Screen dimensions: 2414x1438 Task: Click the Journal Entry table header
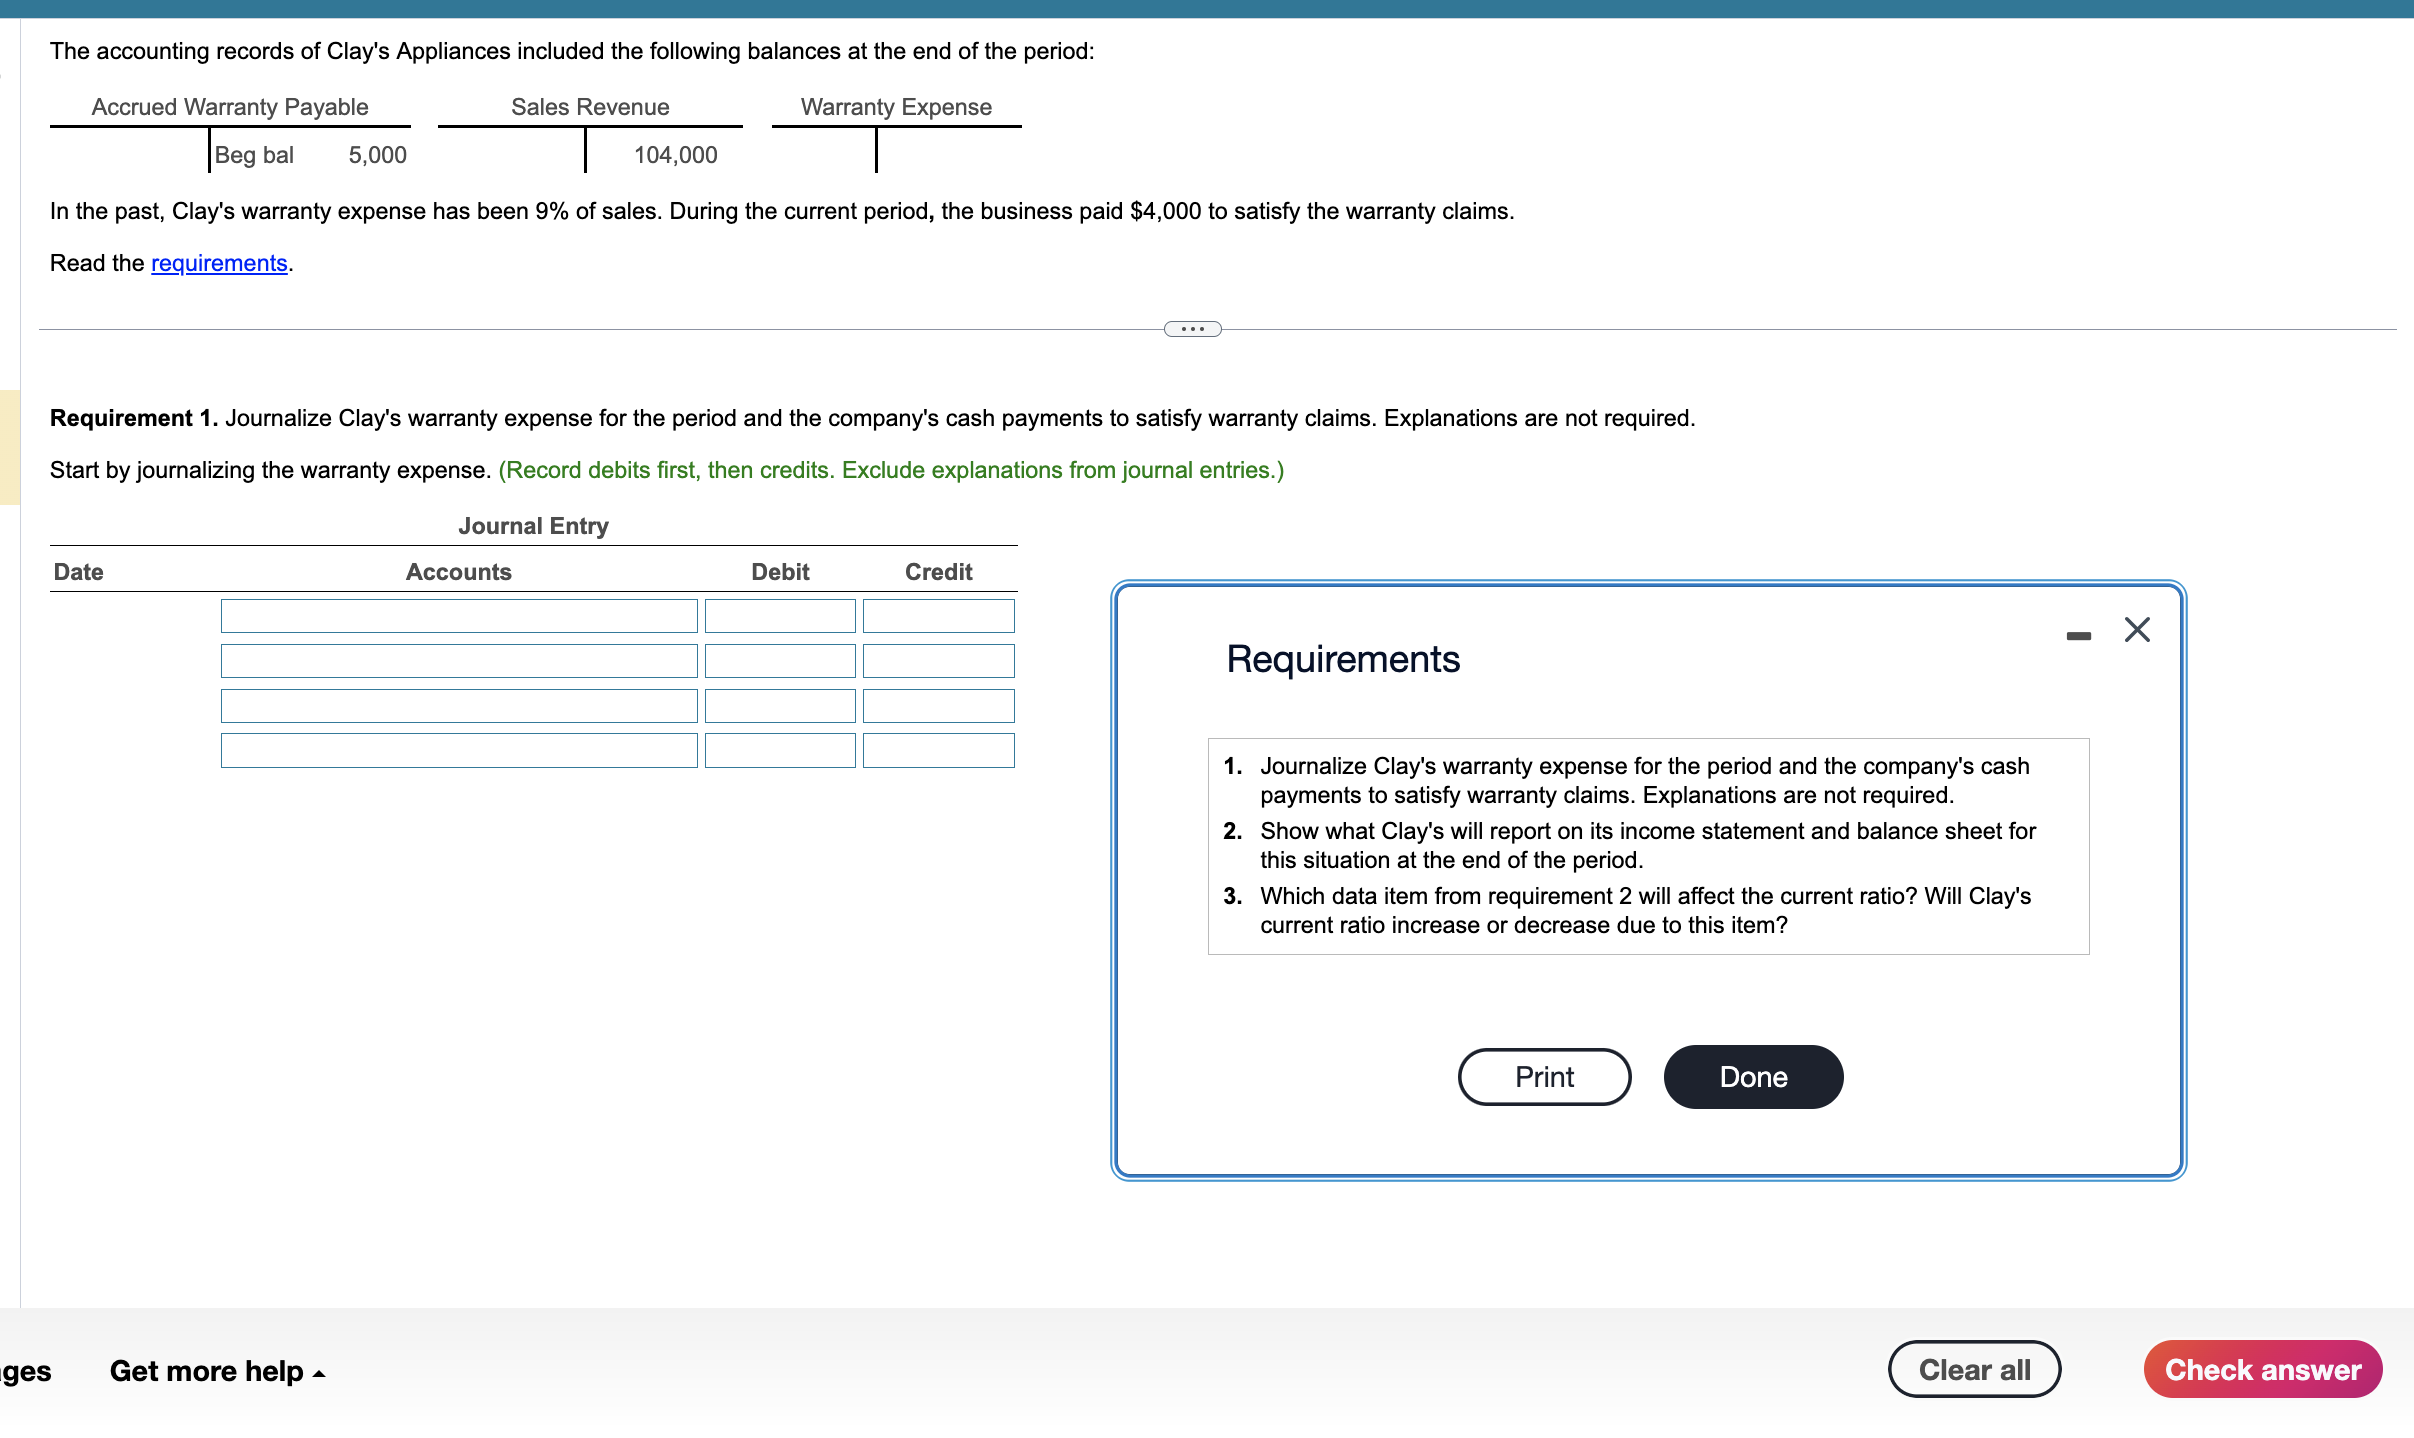click(533, 525)
